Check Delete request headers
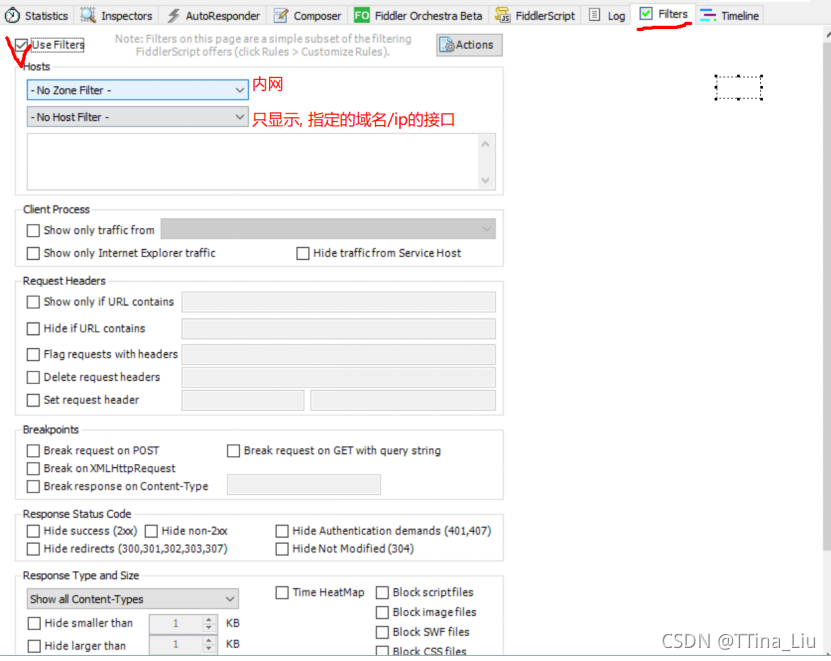The width and height of the screenshot is (831, 661). point(33,377)
